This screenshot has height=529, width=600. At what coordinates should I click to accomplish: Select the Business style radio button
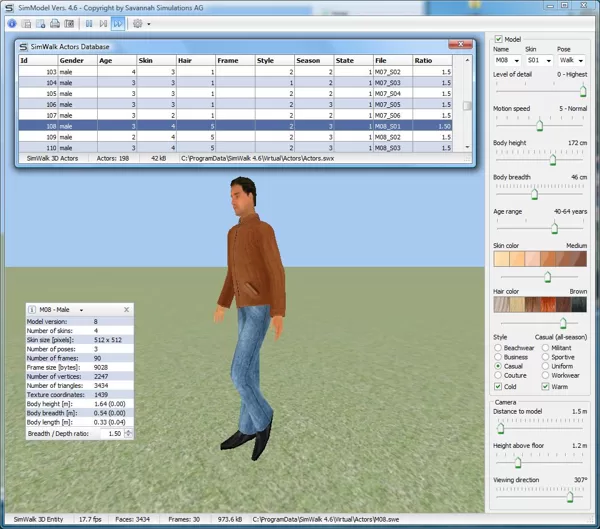point(498,357)
